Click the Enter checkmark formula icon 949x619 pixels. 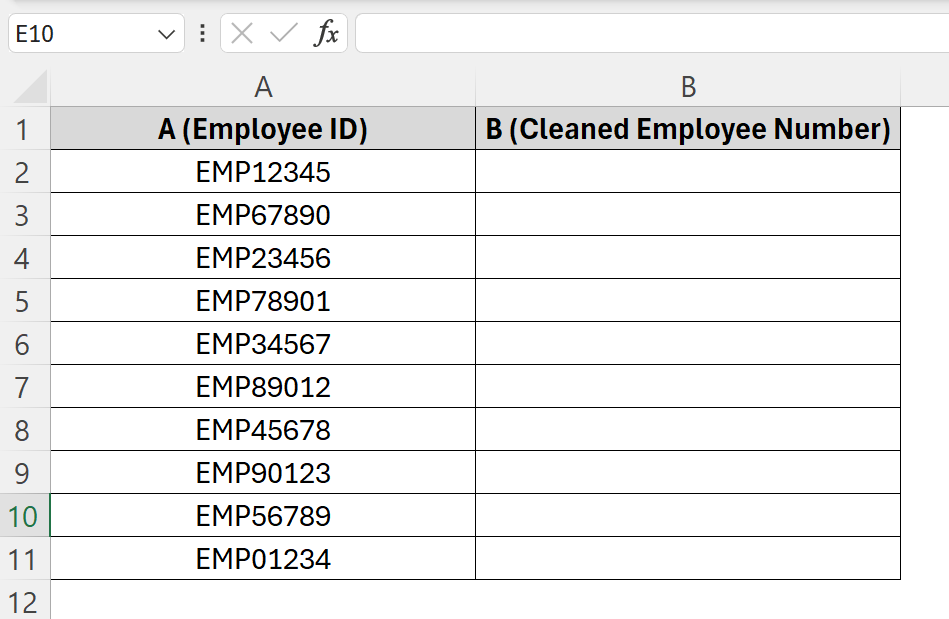(283, 33)
